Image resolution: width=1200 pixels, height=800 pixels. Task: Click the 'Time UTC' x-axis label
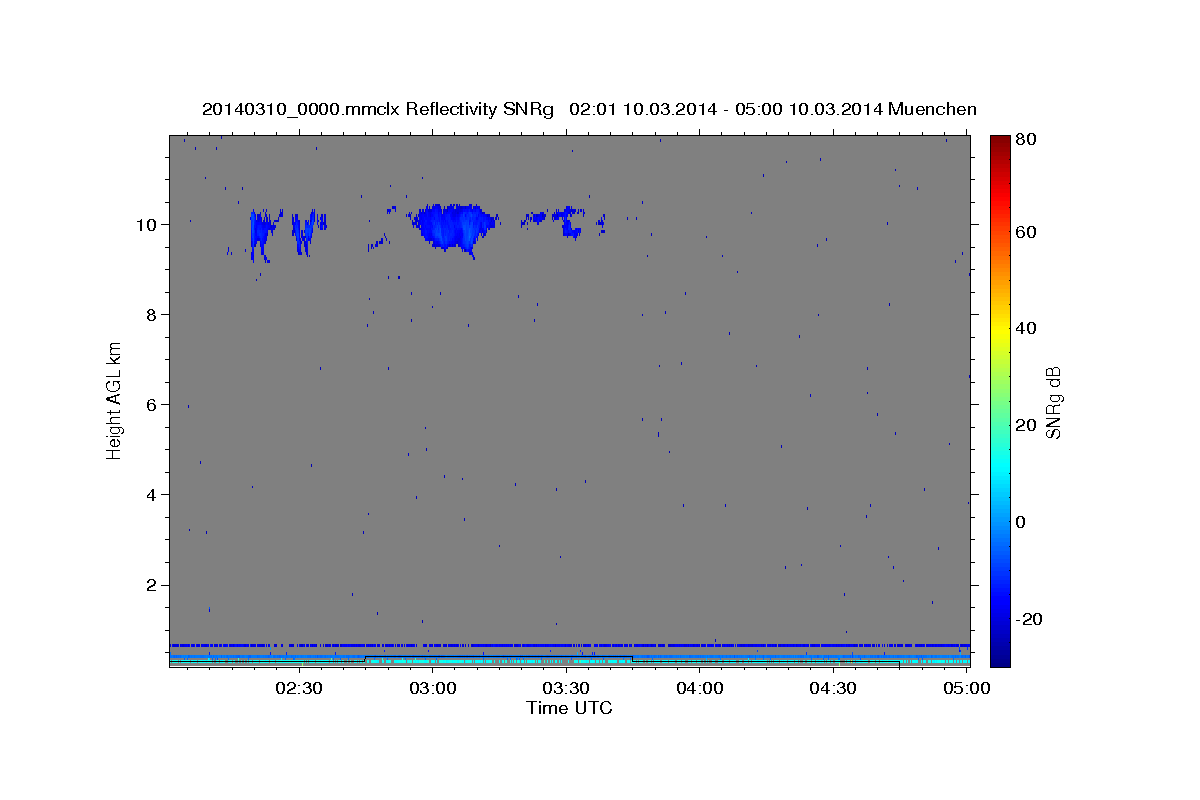pyautogui.click(x=569, y=708)
